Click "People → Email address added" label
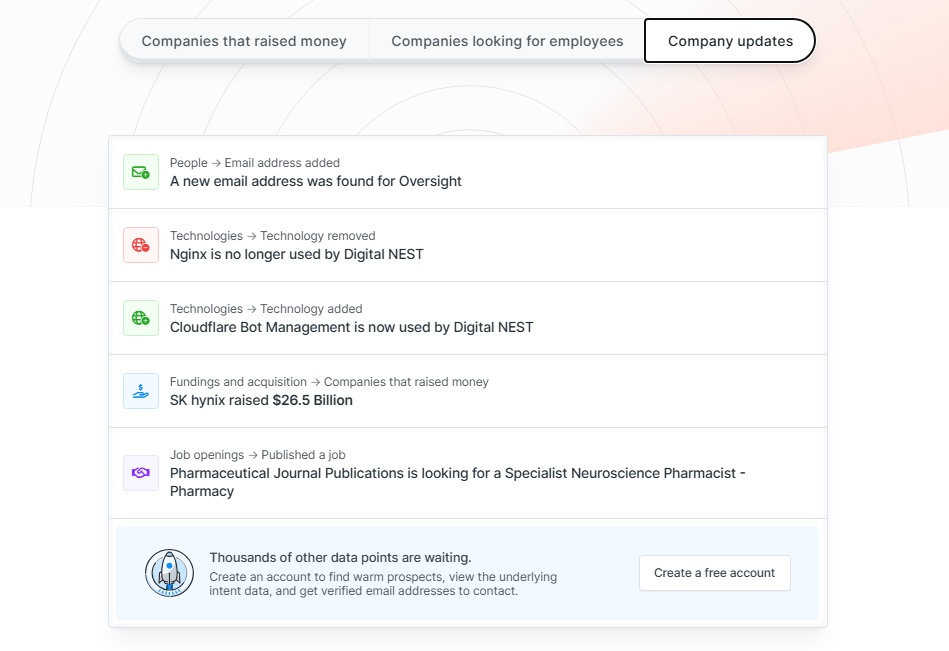Viewport: 949px width, 651px height. [255, 163]
